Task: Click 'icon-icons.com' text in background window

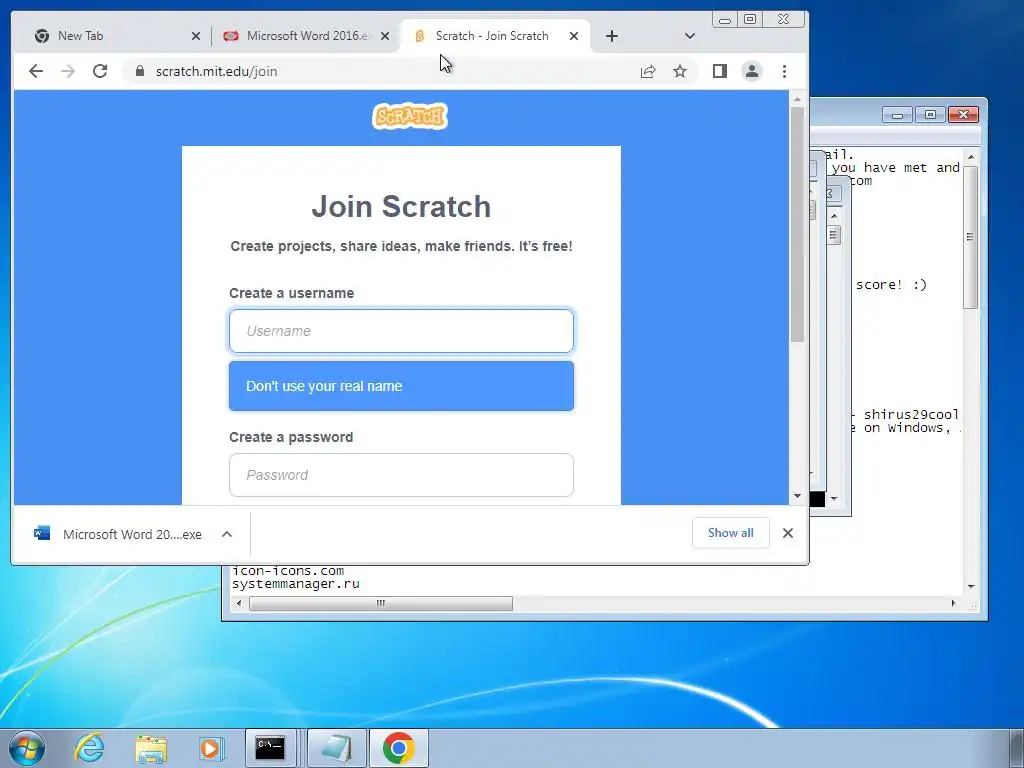Action: 288,570
